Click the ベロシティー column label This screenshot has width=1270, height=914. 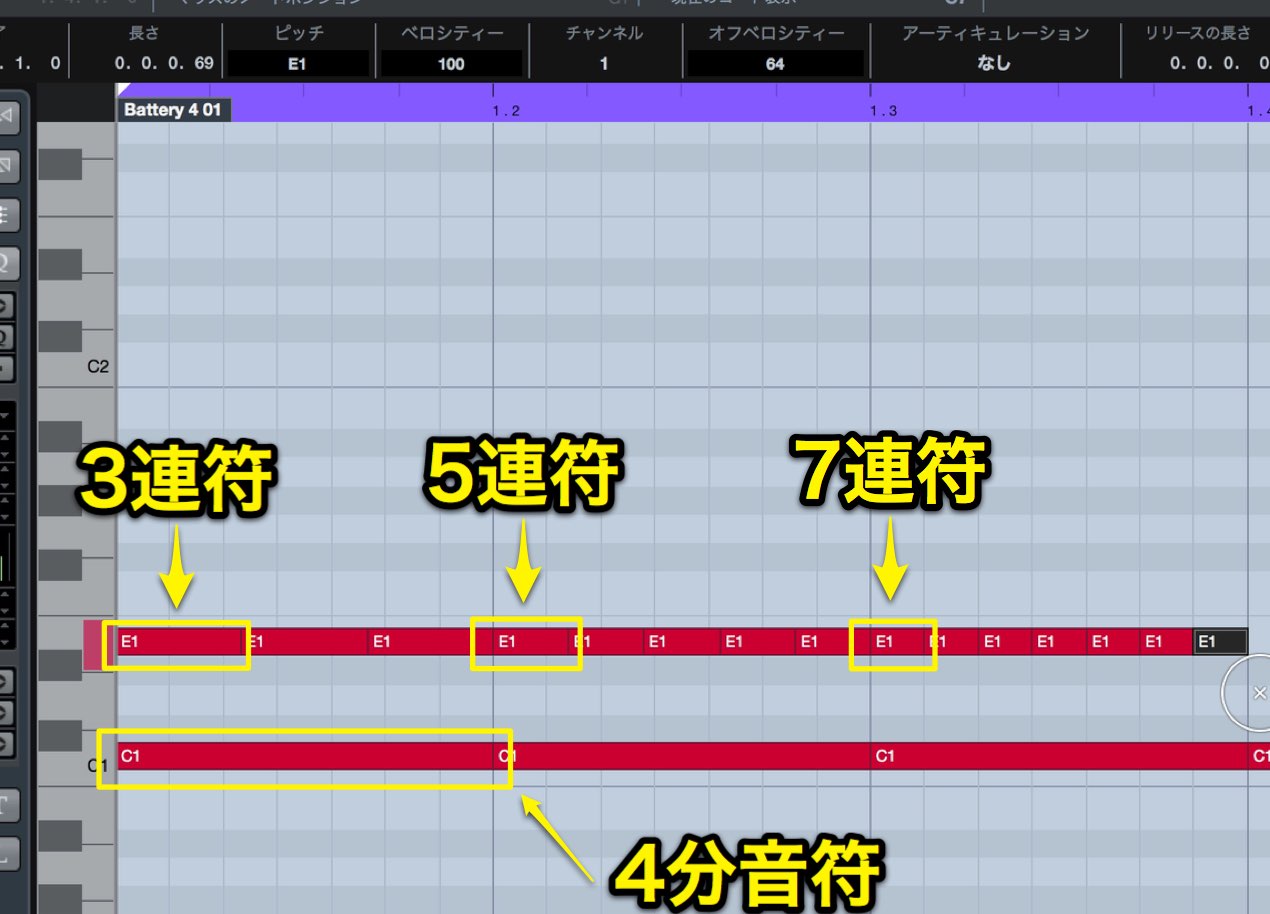point(451,33)
